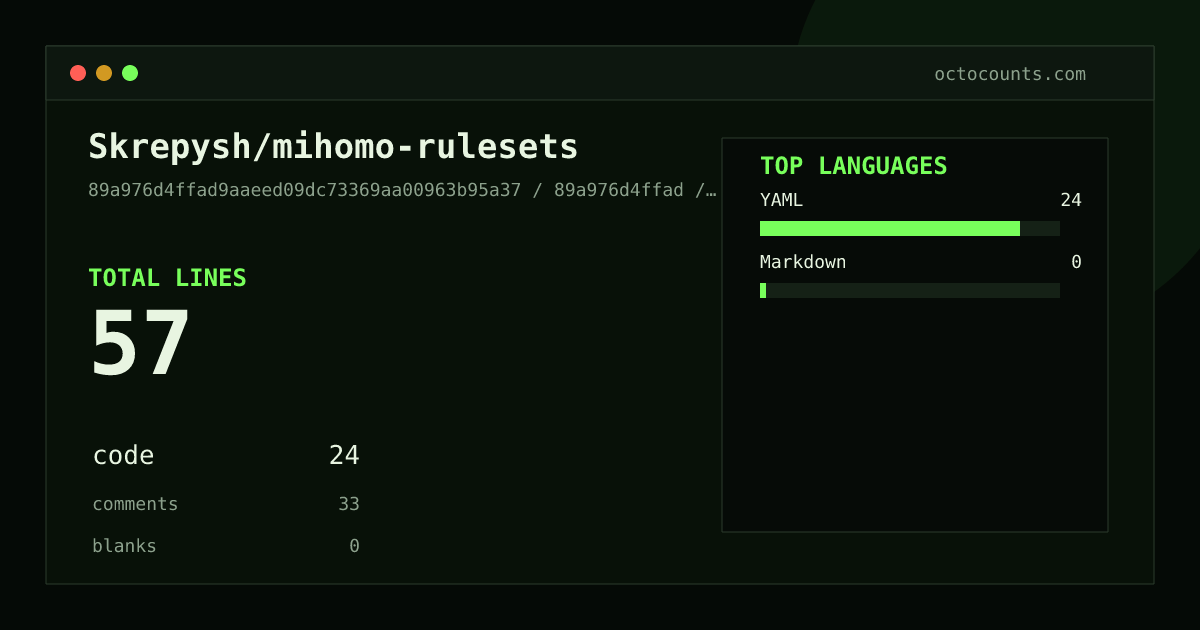Viewport: 1200px width, 630px height.
Task: Click the TOP LANGUAGES heading
Action: pos(853,166)
